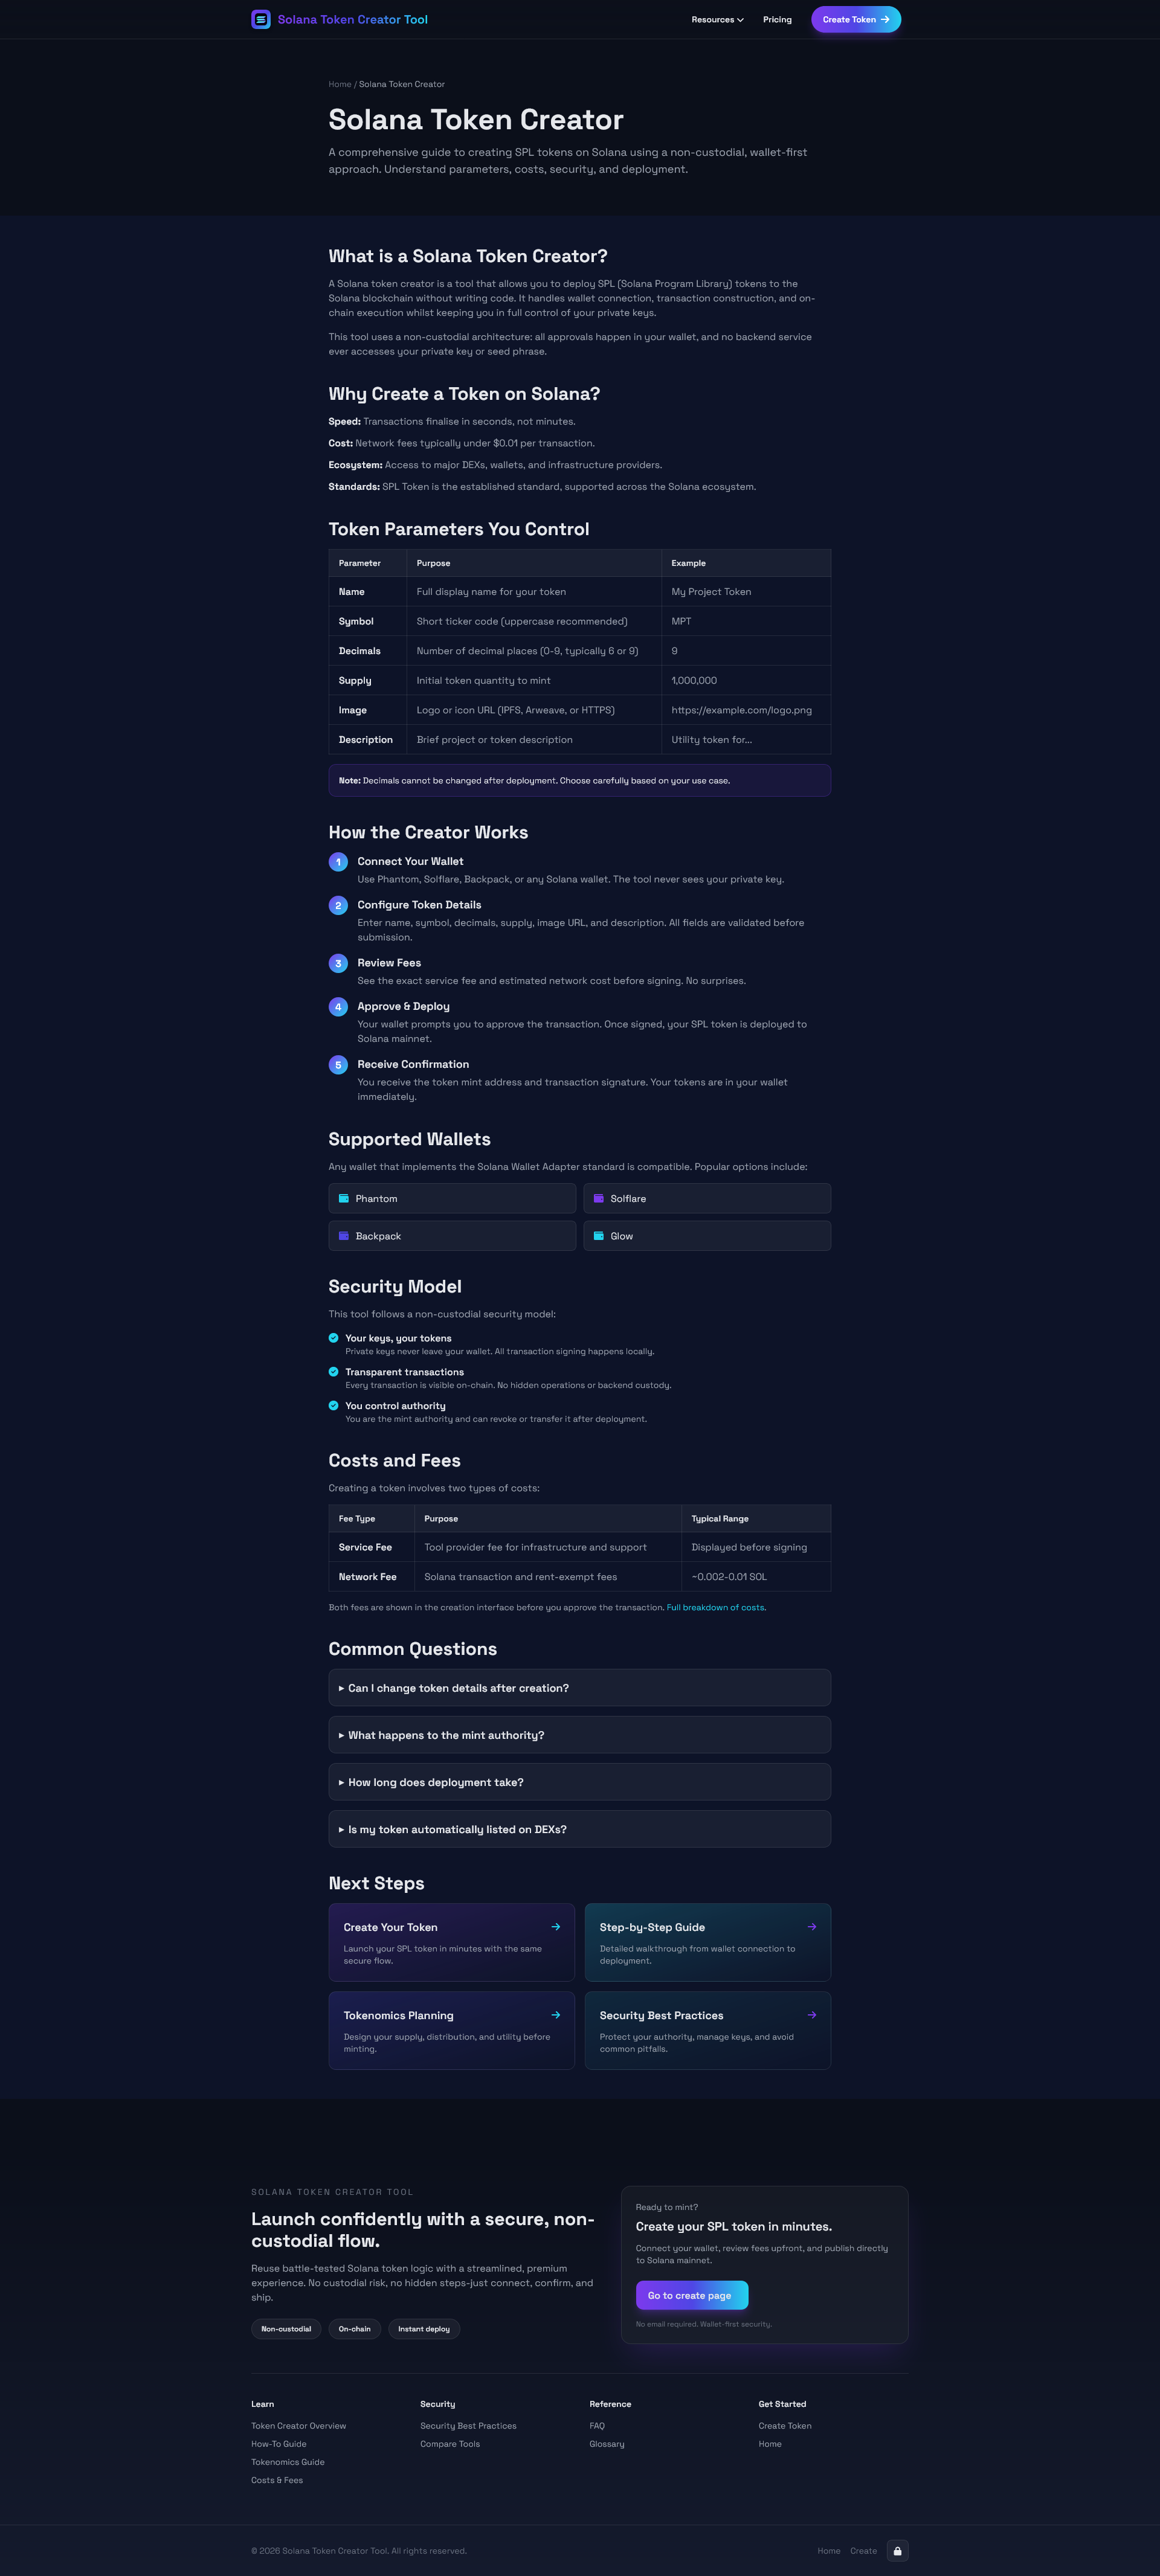1160x2576 pixels.
Task: Select the Phantom wallet icon
Action: coord(345,1198)
